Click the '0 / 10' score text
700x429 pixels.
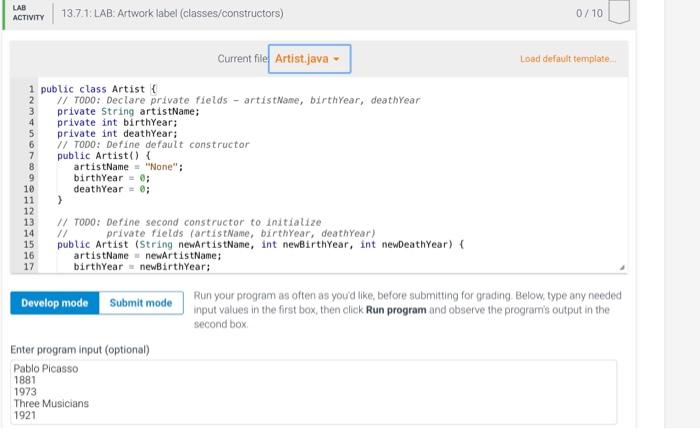[589, 13]
